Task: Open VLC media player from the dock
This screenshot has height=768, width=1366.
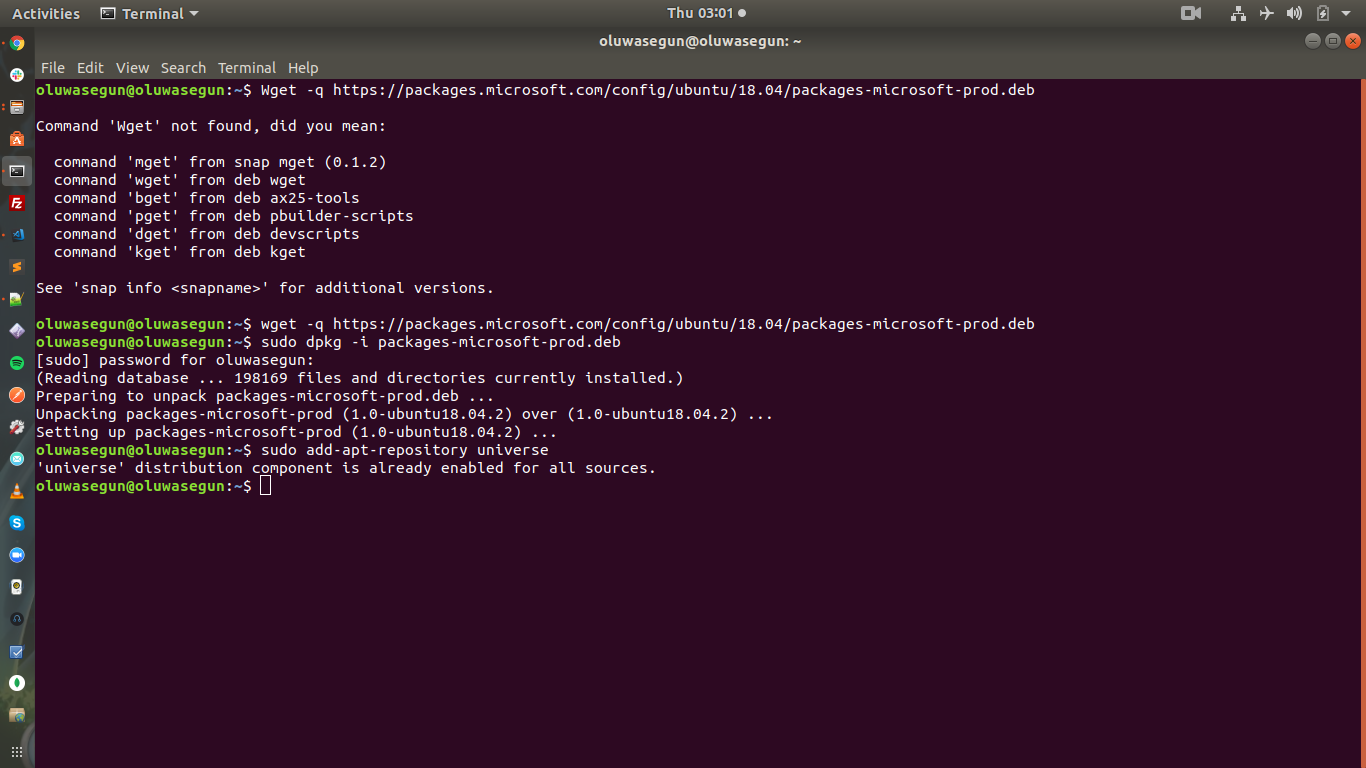Action: [x=16, y=491]
